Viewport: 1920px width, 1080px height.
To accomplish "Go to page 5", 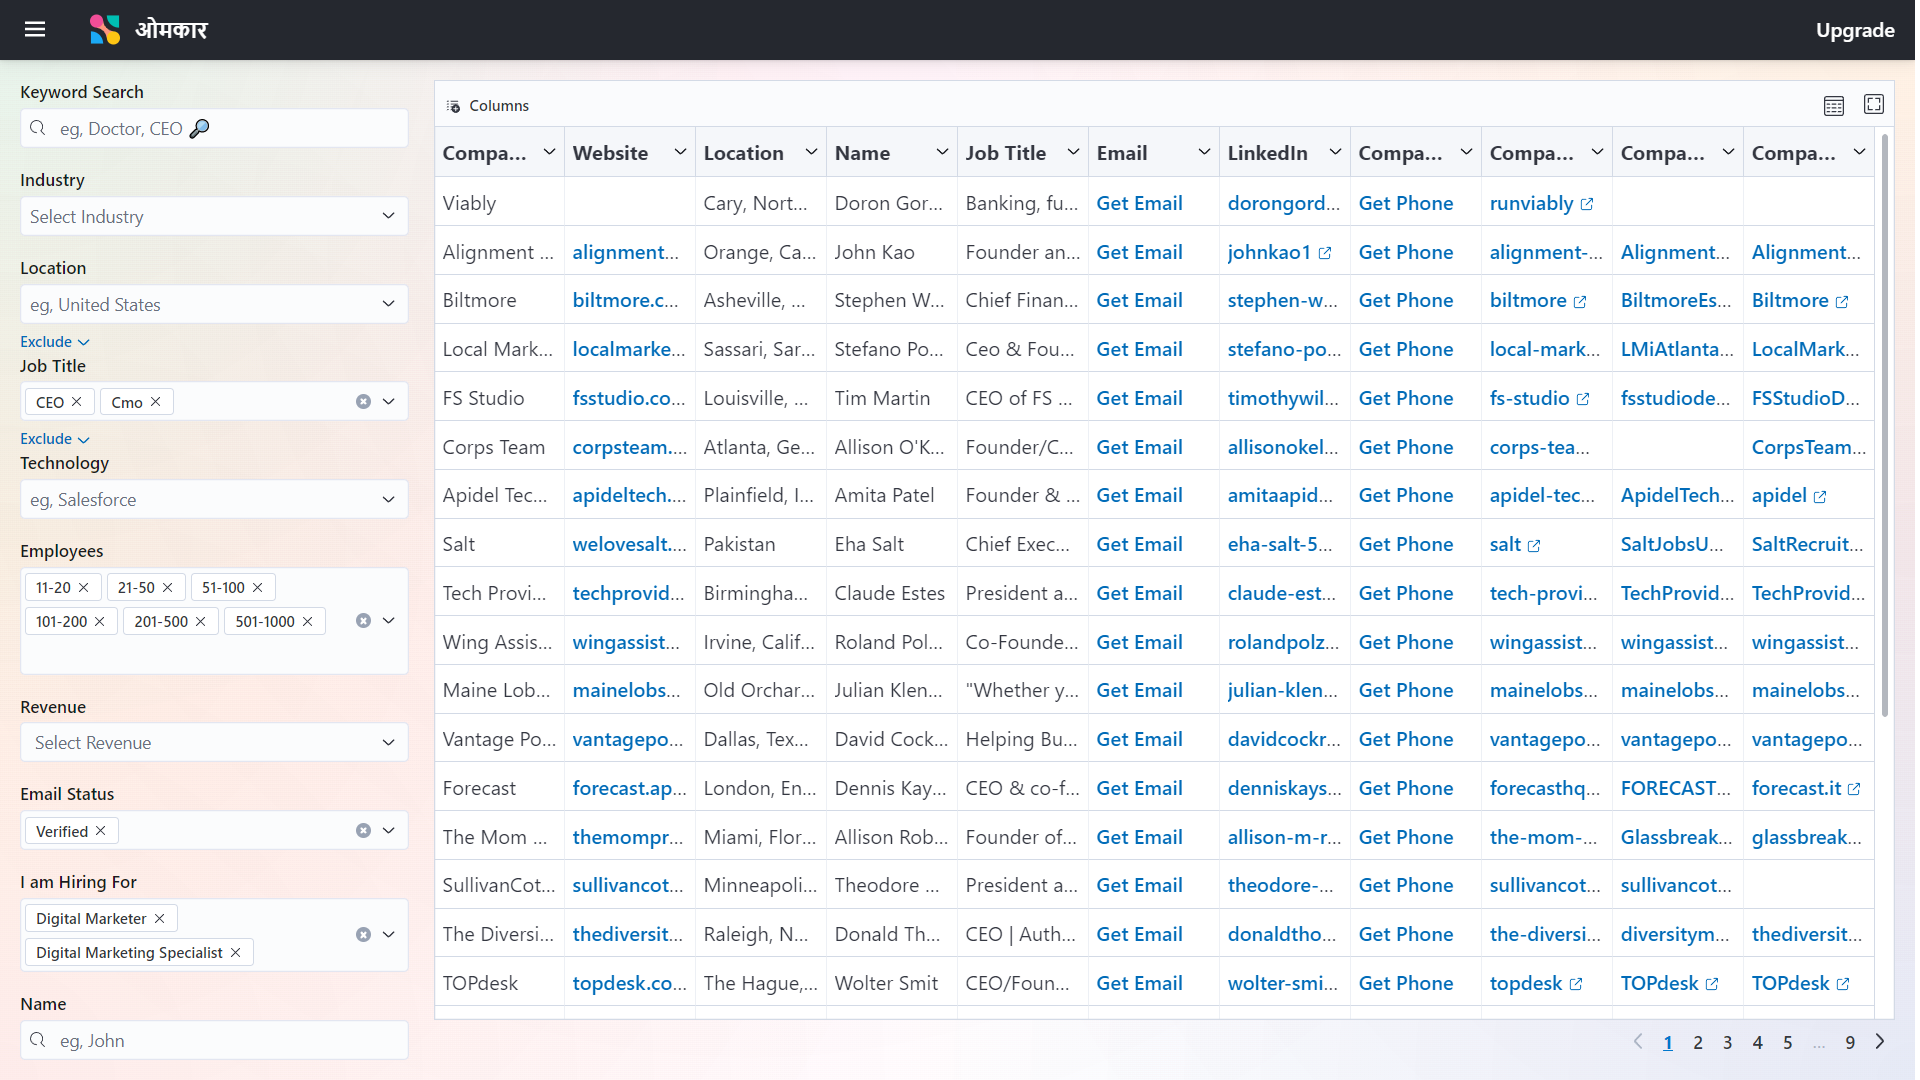I will pyautogui.click(x=1787, y=1043).
